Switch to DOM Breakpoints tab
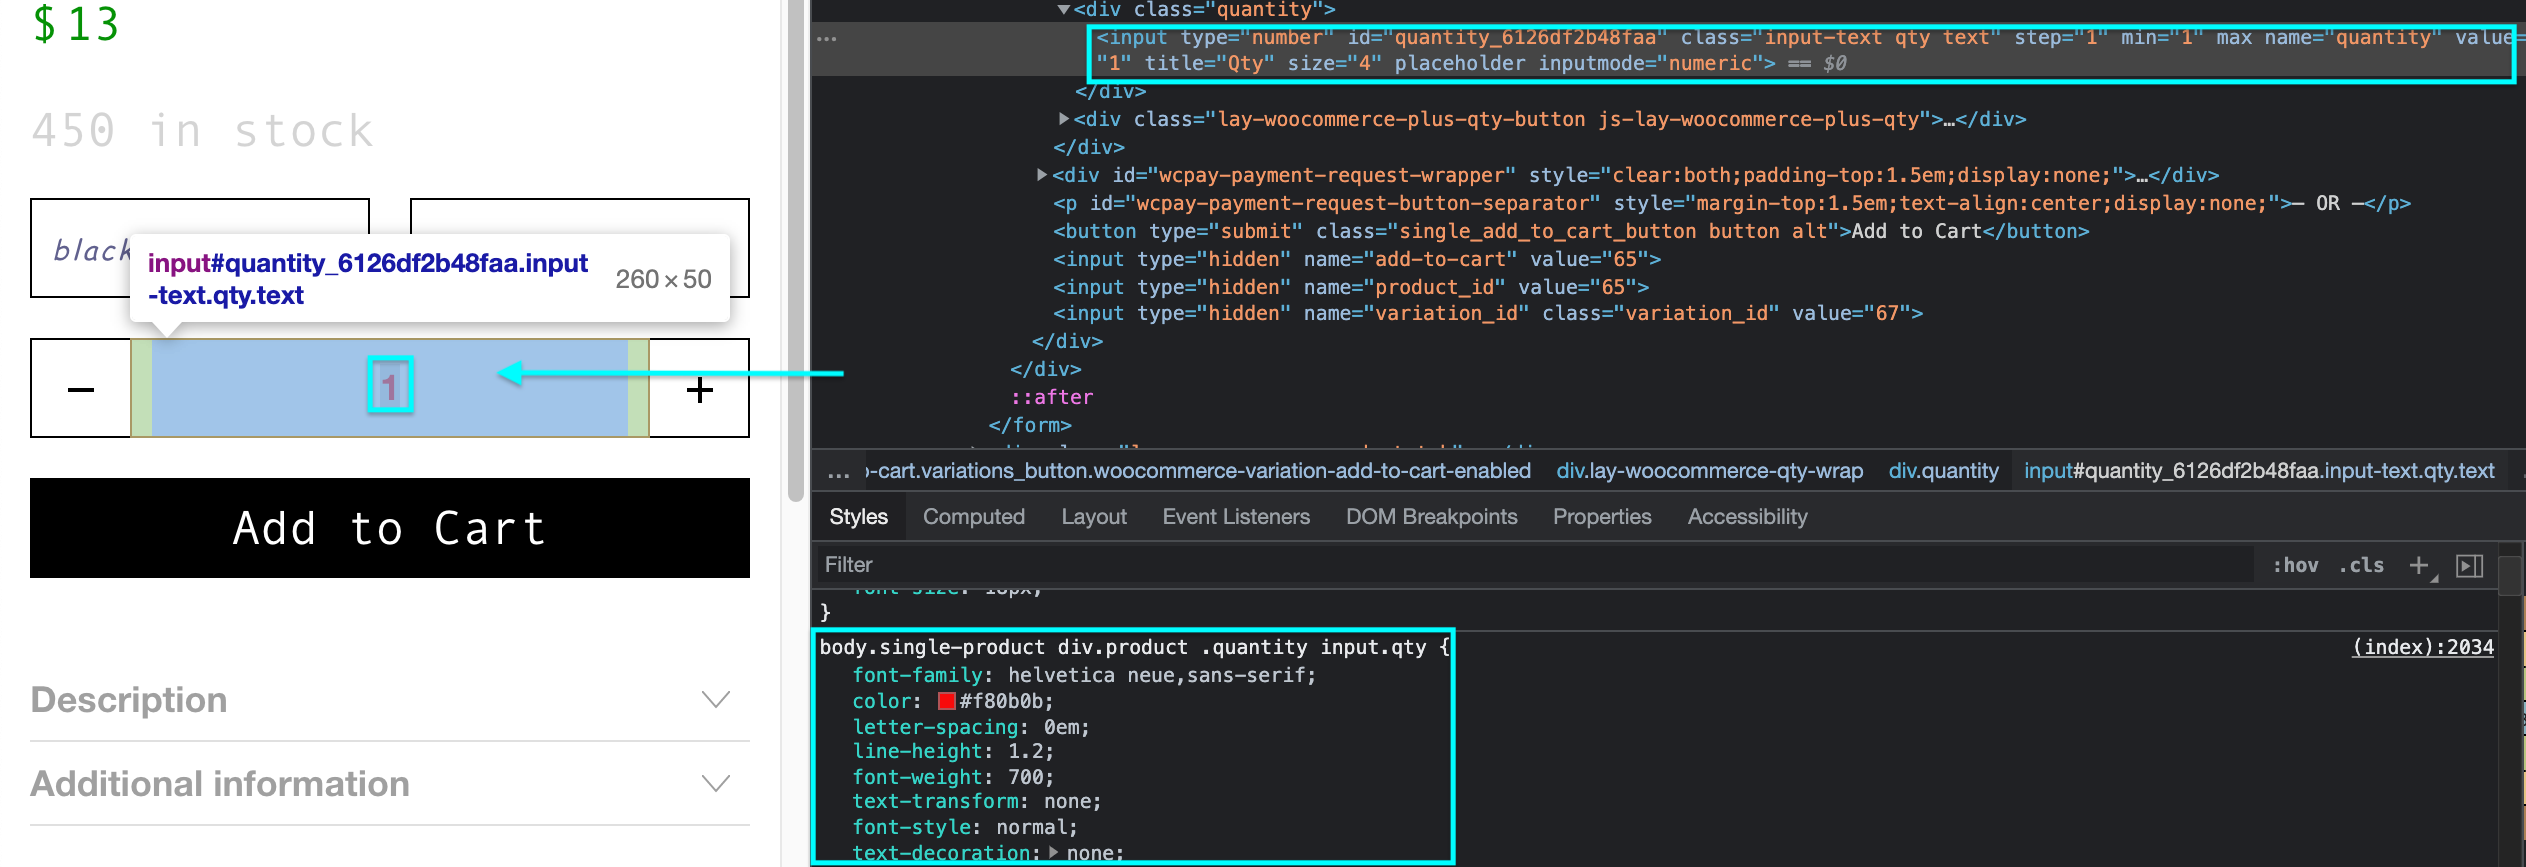2526x867 pixels. pyautogui.click(x=1431, y=517)
